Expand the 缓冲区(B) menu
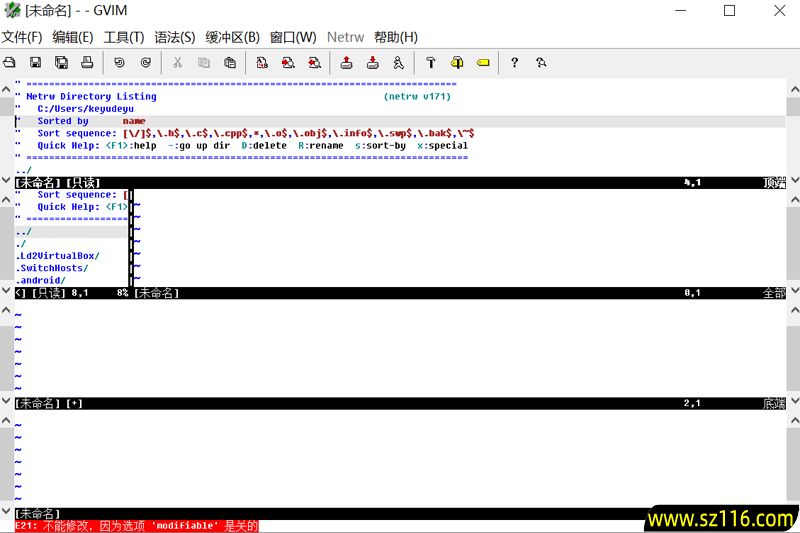 tap(232, 37)
